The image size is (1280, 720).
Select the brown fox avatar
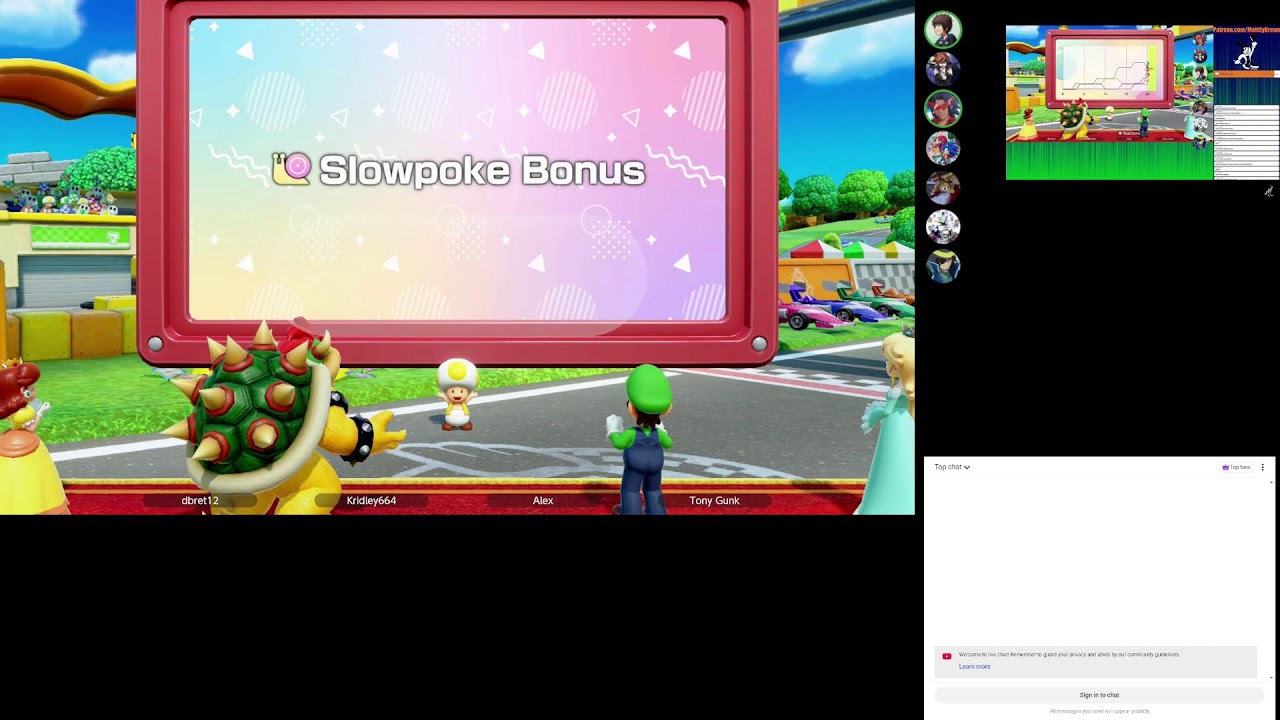(943, 187)
